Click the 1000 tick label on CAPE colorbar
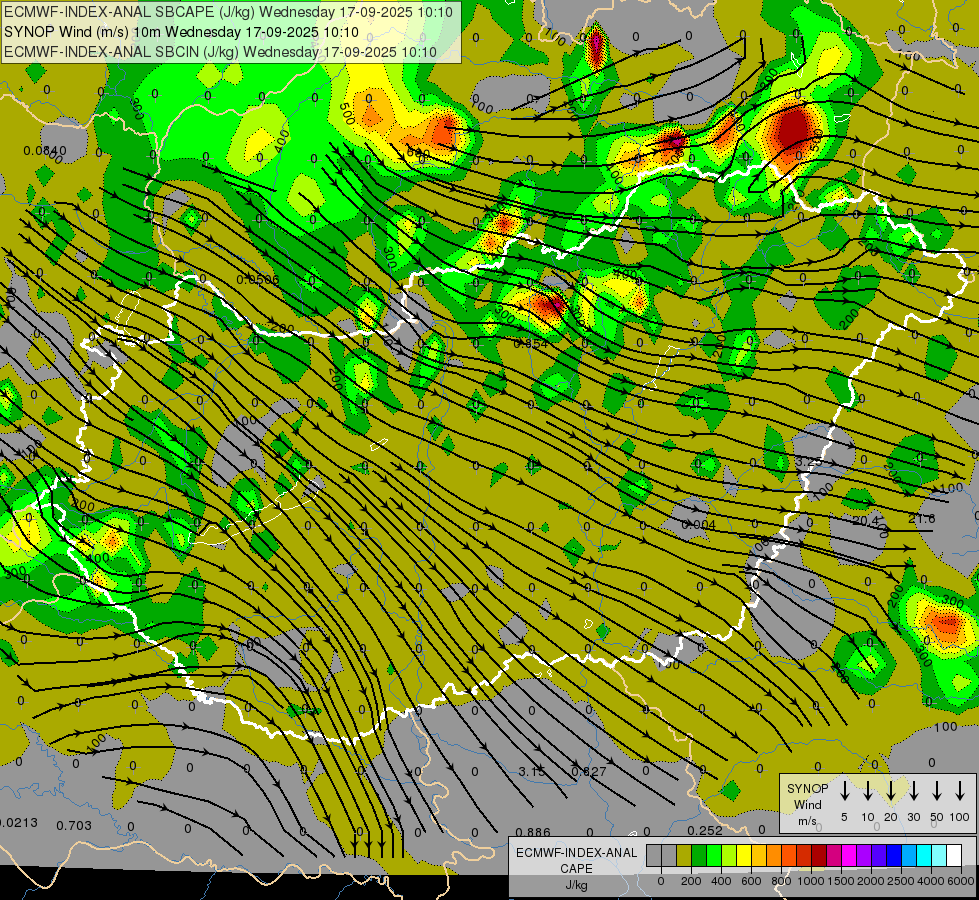Viewport: 979px width, 900px height. coord(811,881)
